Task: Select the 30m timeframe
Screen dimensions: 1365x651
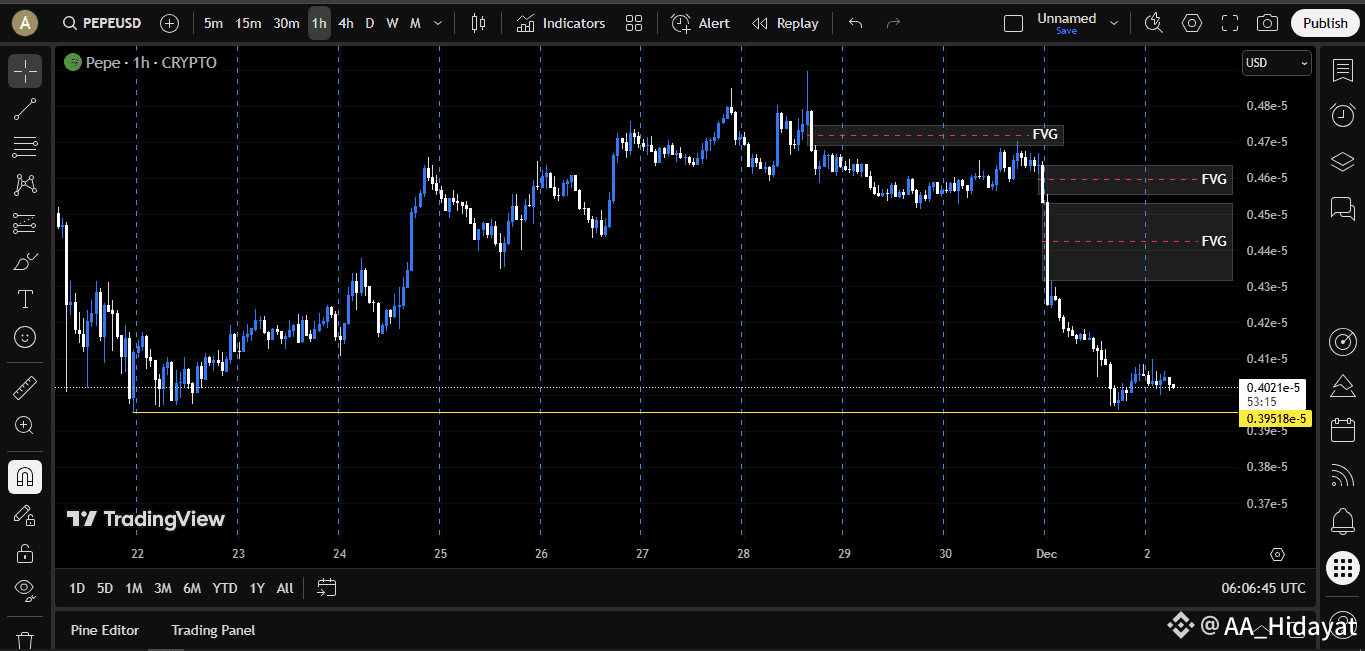Action: point(286,23)
